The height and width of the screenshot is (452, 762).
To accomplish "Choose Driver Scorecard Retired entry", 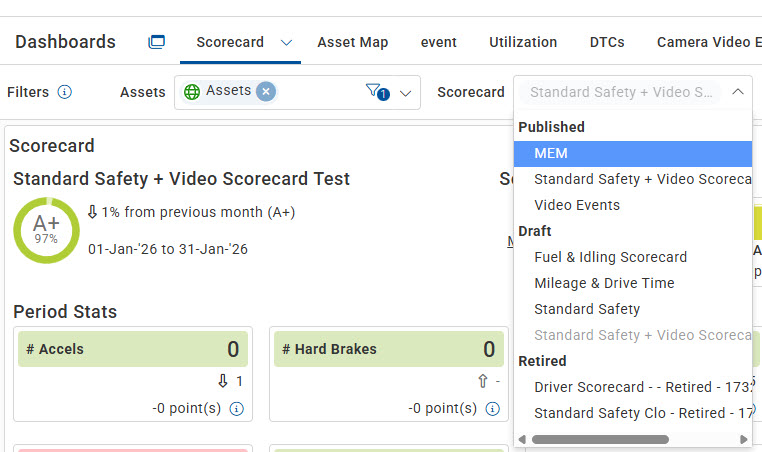I will click(x=633, y=387).
